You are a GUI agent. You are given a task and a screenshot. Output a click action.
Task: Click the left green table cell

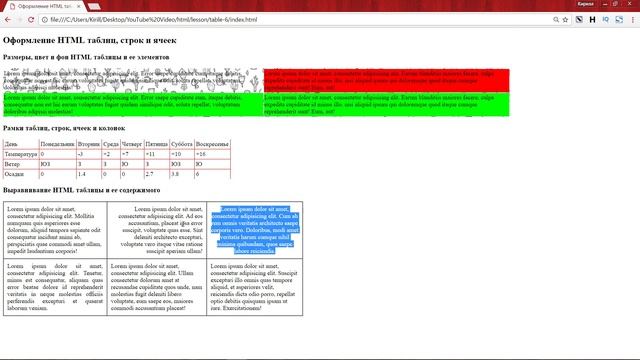click(133, 104)
